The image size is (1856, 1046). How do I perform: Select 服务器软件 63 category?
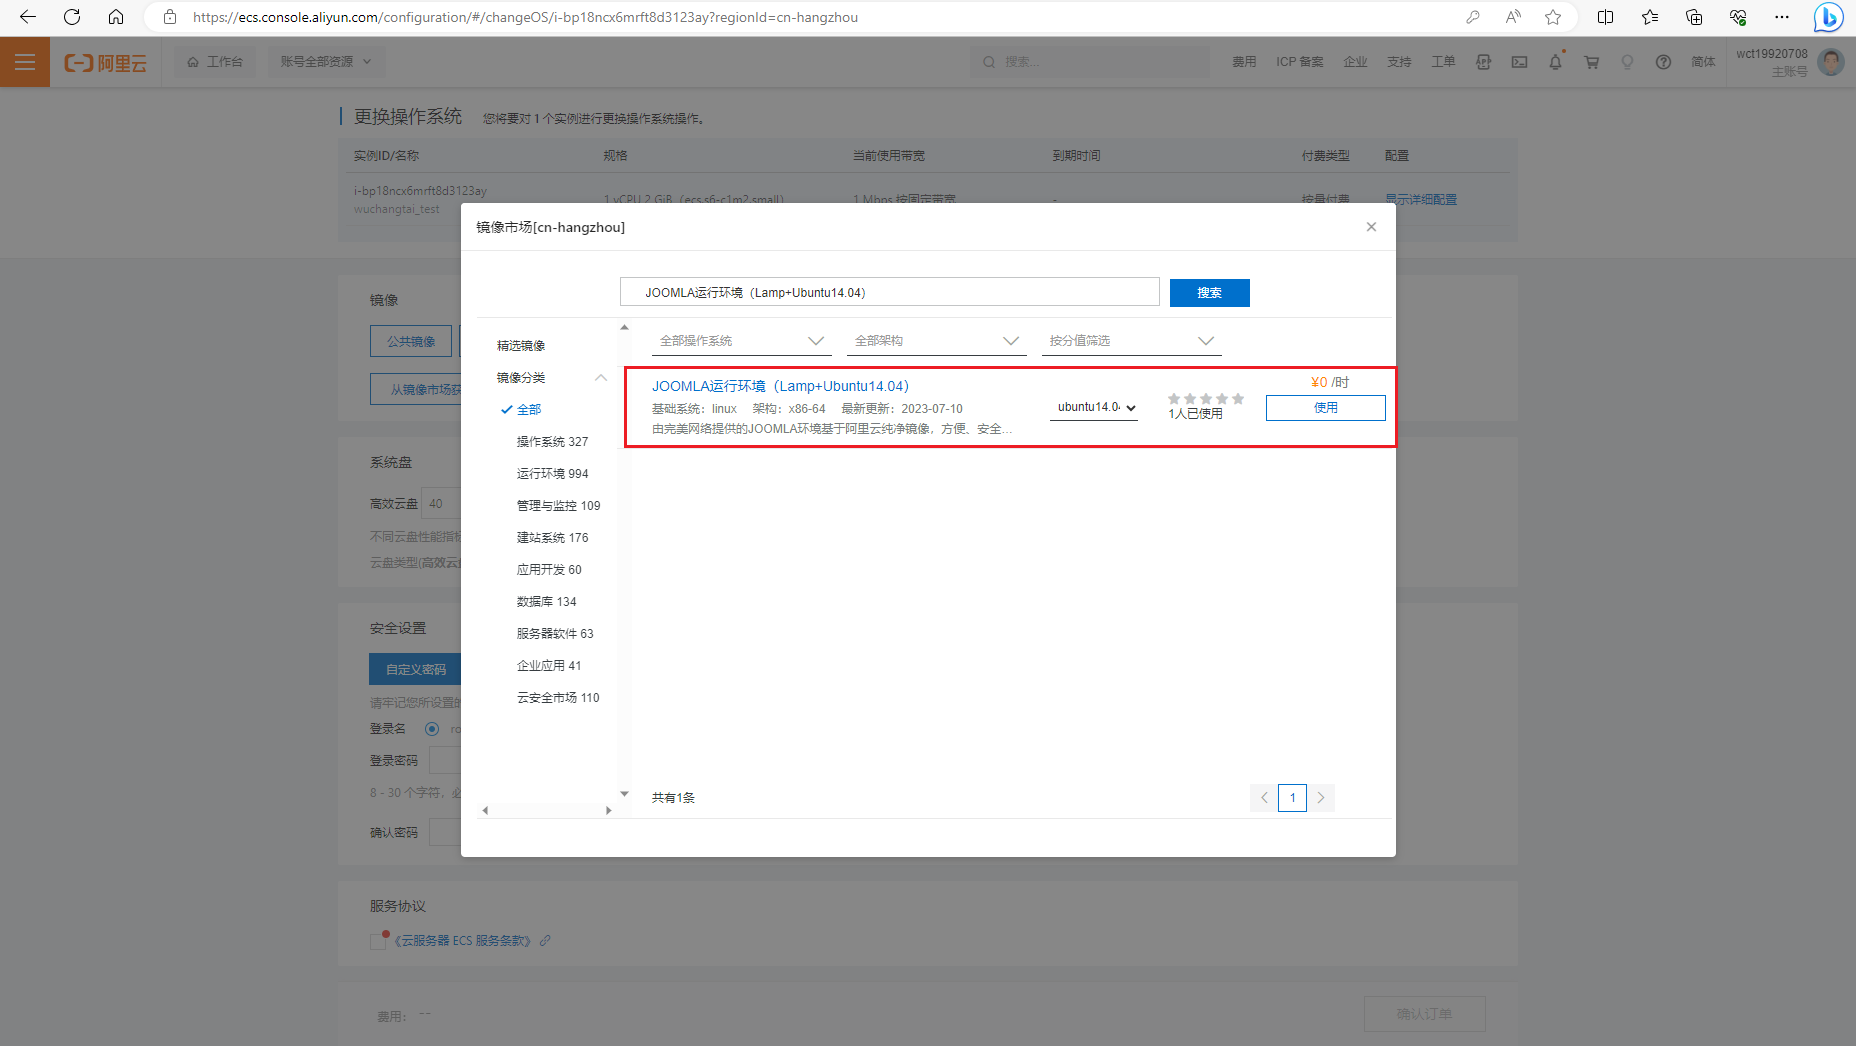(555, 633)
